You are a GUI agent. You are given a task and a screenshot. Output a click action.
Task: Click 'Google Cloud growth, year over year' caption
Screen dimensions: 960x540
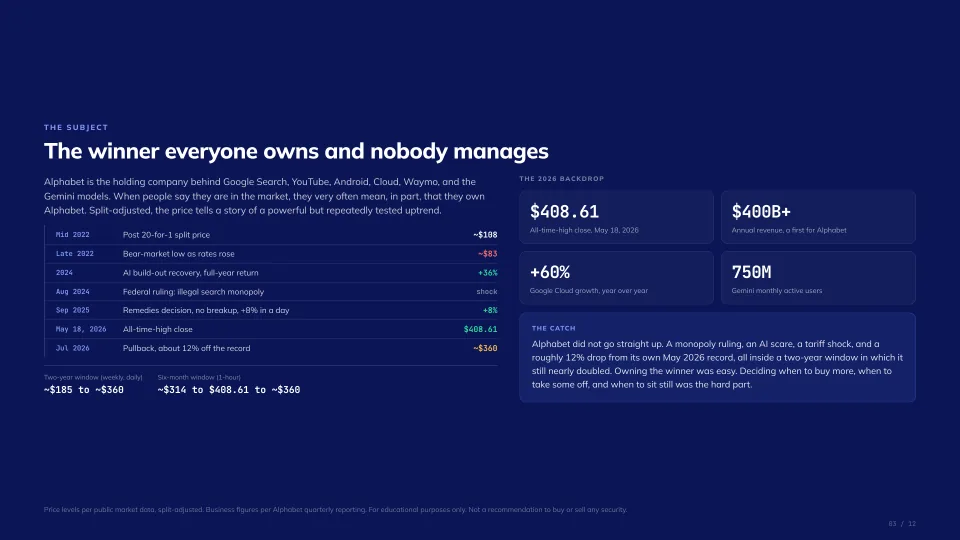588,291
